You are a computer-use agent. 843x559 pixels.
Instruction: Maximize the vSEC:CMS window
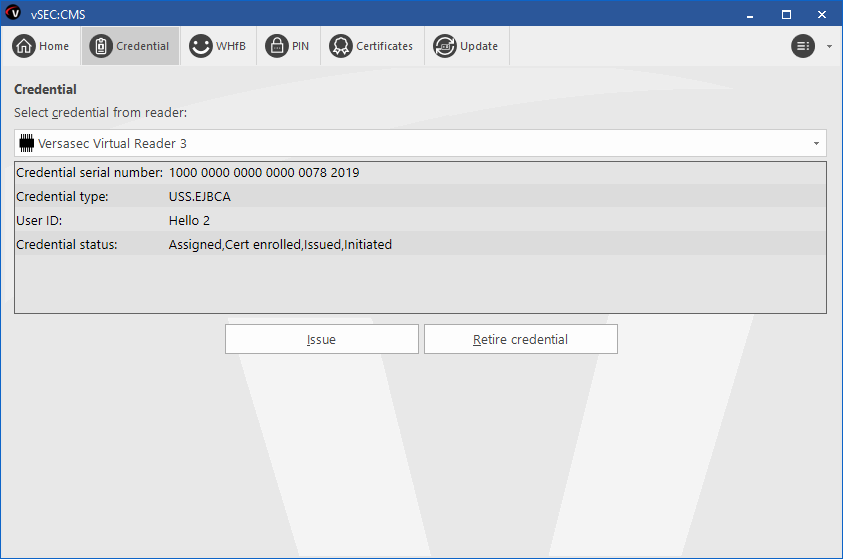coord(786,15)
